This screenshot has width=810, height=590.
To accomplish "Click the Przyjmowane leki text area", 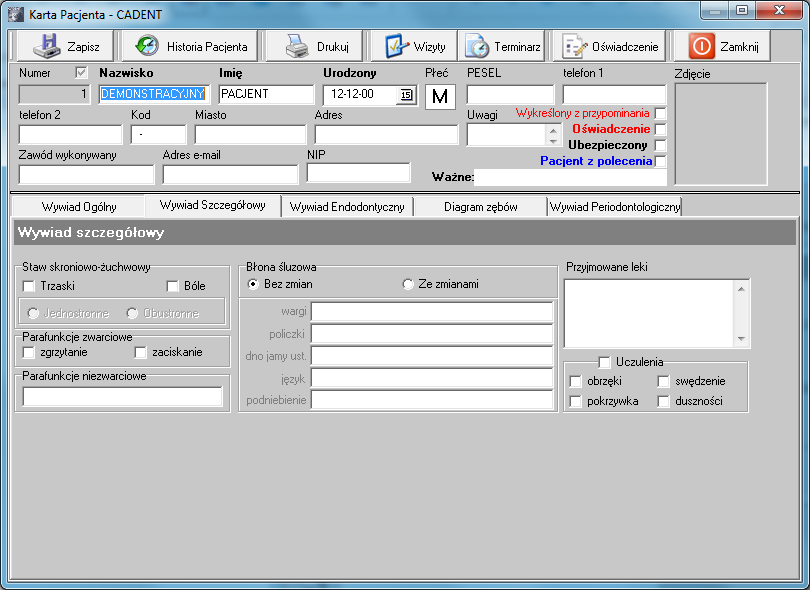I will point(649,313).
